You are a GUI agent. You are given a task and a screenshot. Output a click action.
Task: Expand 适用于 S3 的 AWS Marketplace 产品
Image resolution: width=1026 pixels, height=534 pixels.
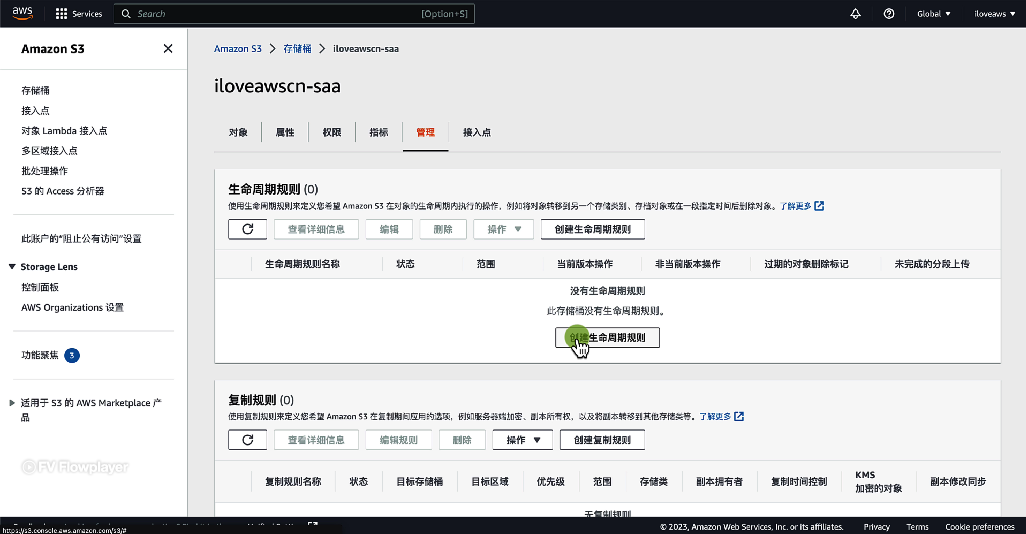12,403
